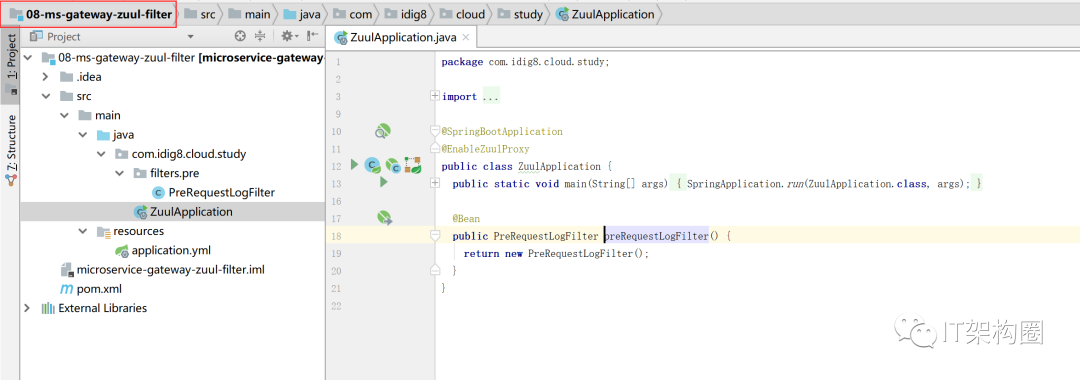Click the Spring bean navigation icon on line 17
Image resolution: width=1080 pixels, height=380 pixels.
(384, 218)
